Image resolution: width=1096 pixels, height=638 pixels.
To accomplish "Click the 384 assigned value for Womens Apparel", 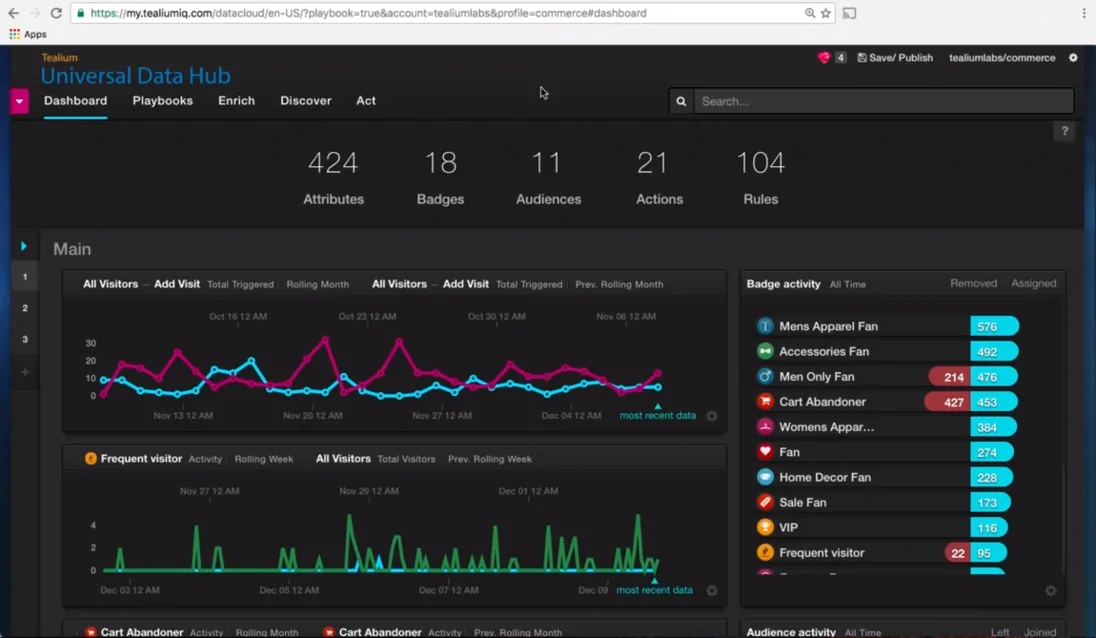I will click(x=993, y=427).
